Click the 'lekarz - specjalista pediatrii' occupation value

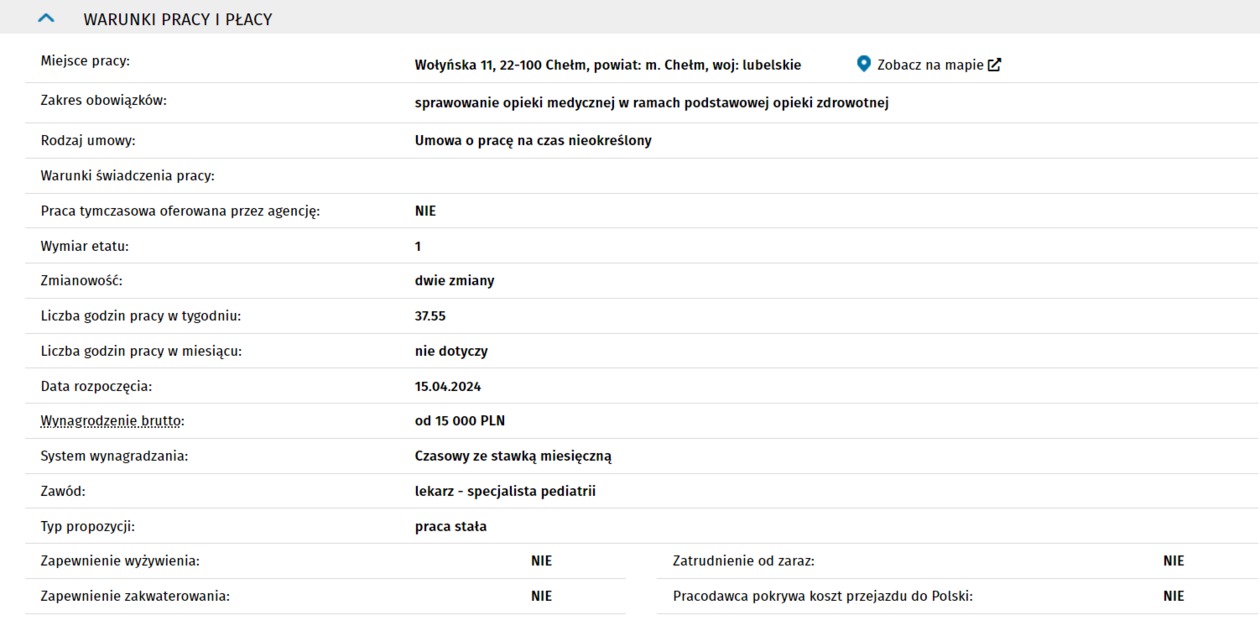coord(505,491)
